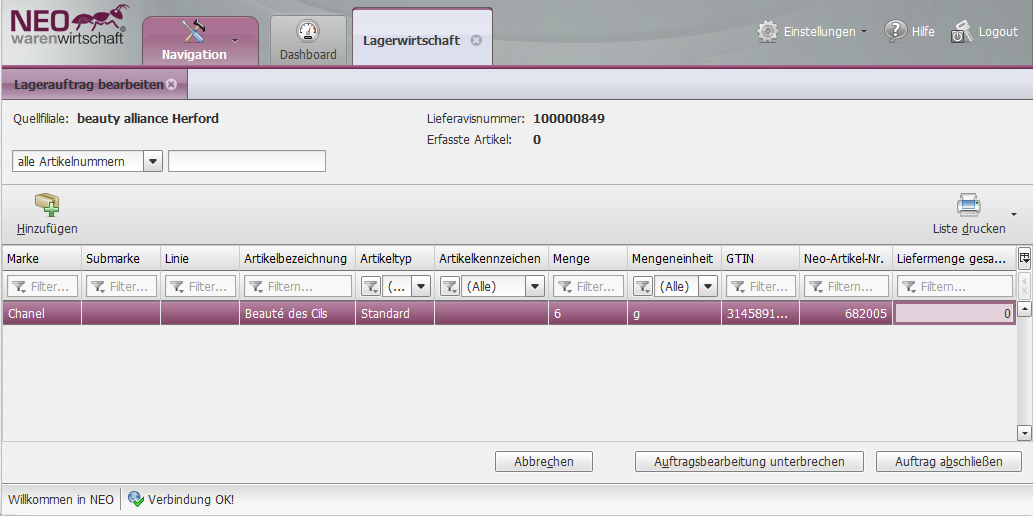
Task: Close the Lagerwirtschaft tab
Action: point(476,40)
